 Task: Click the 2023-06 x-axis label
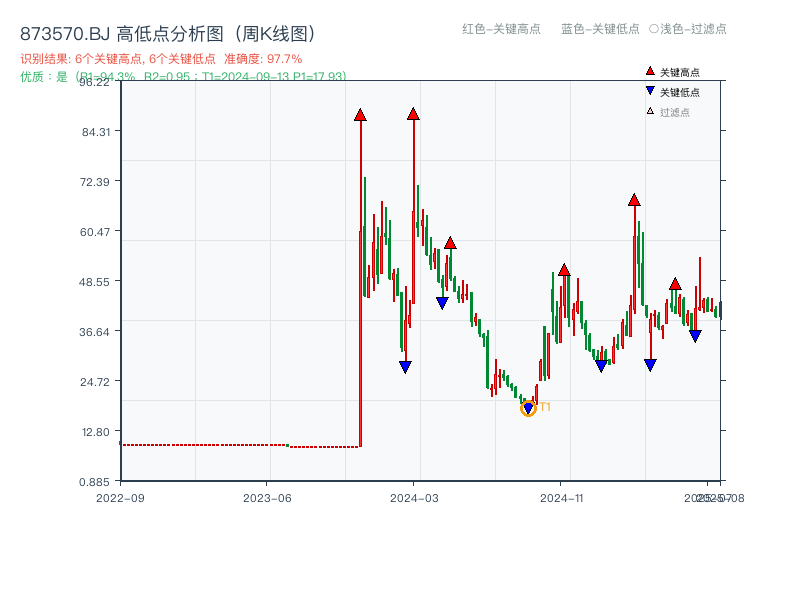pos(267,498)
